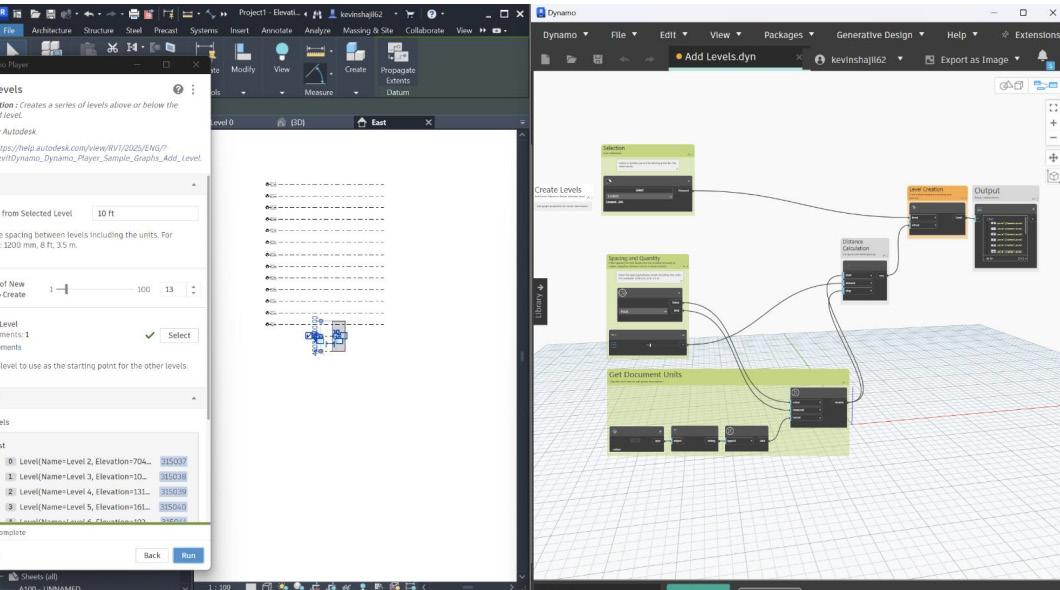Click the Revit Print icon
The height and width of the screenshot is (590, 1060).
[134, 14]
